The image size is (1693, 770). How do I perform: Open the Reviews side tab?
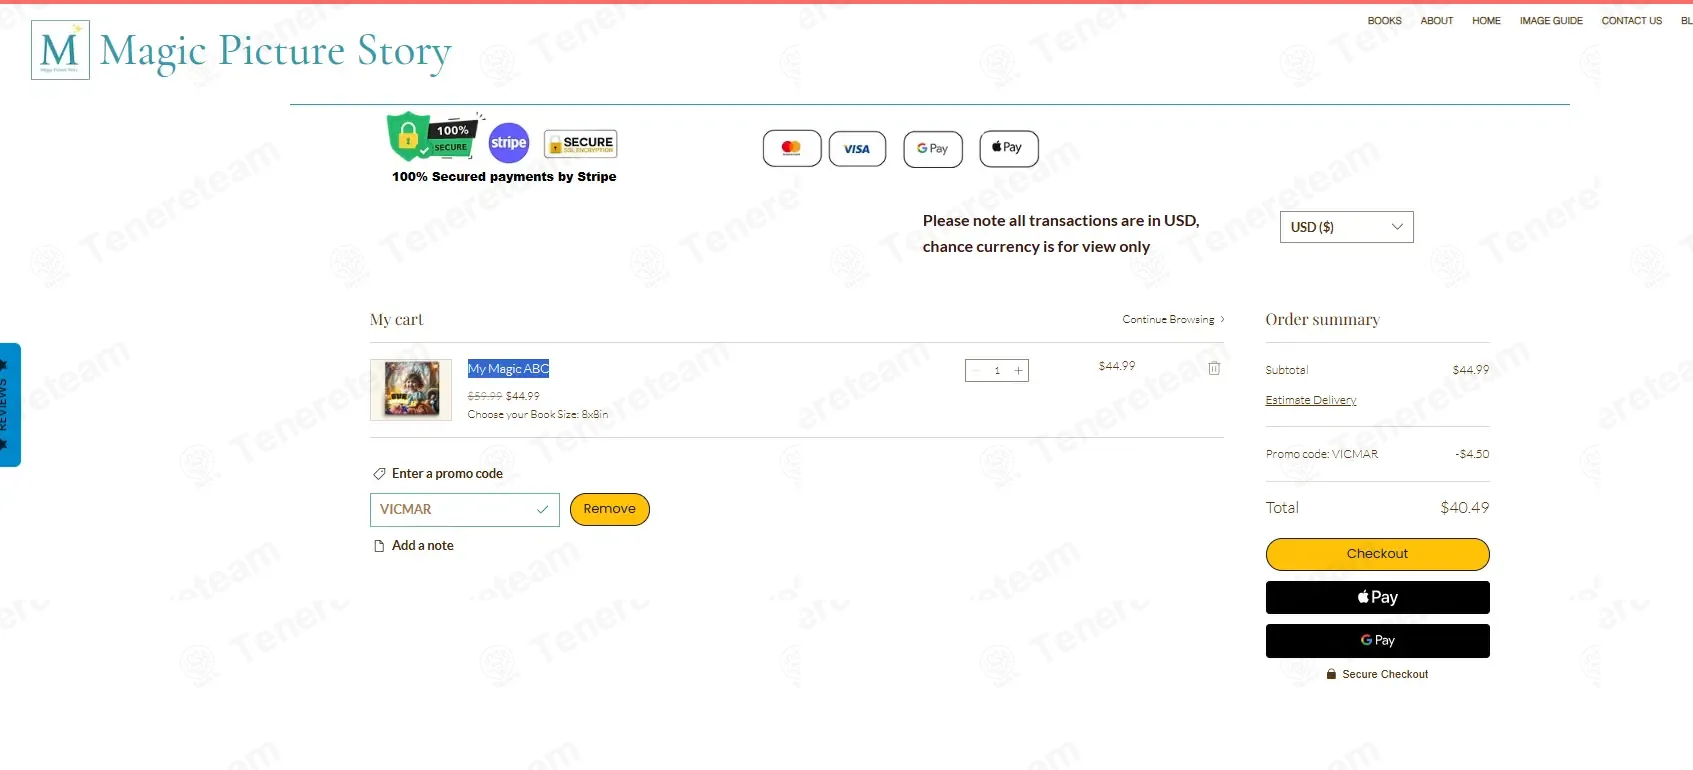coord(9,405)
